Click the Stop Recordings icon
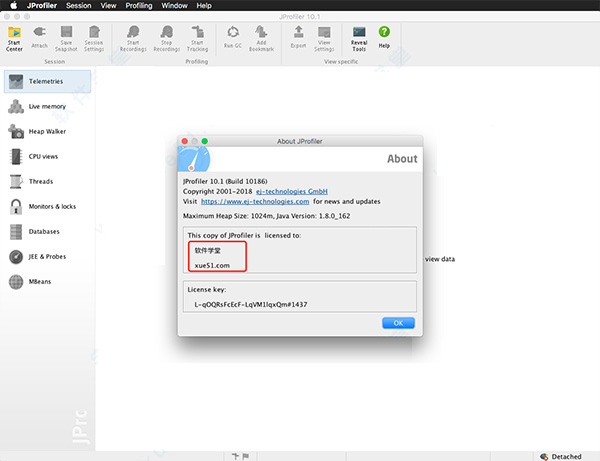The height and width of the screenshot is (461, 600). [x=167, y=39]
